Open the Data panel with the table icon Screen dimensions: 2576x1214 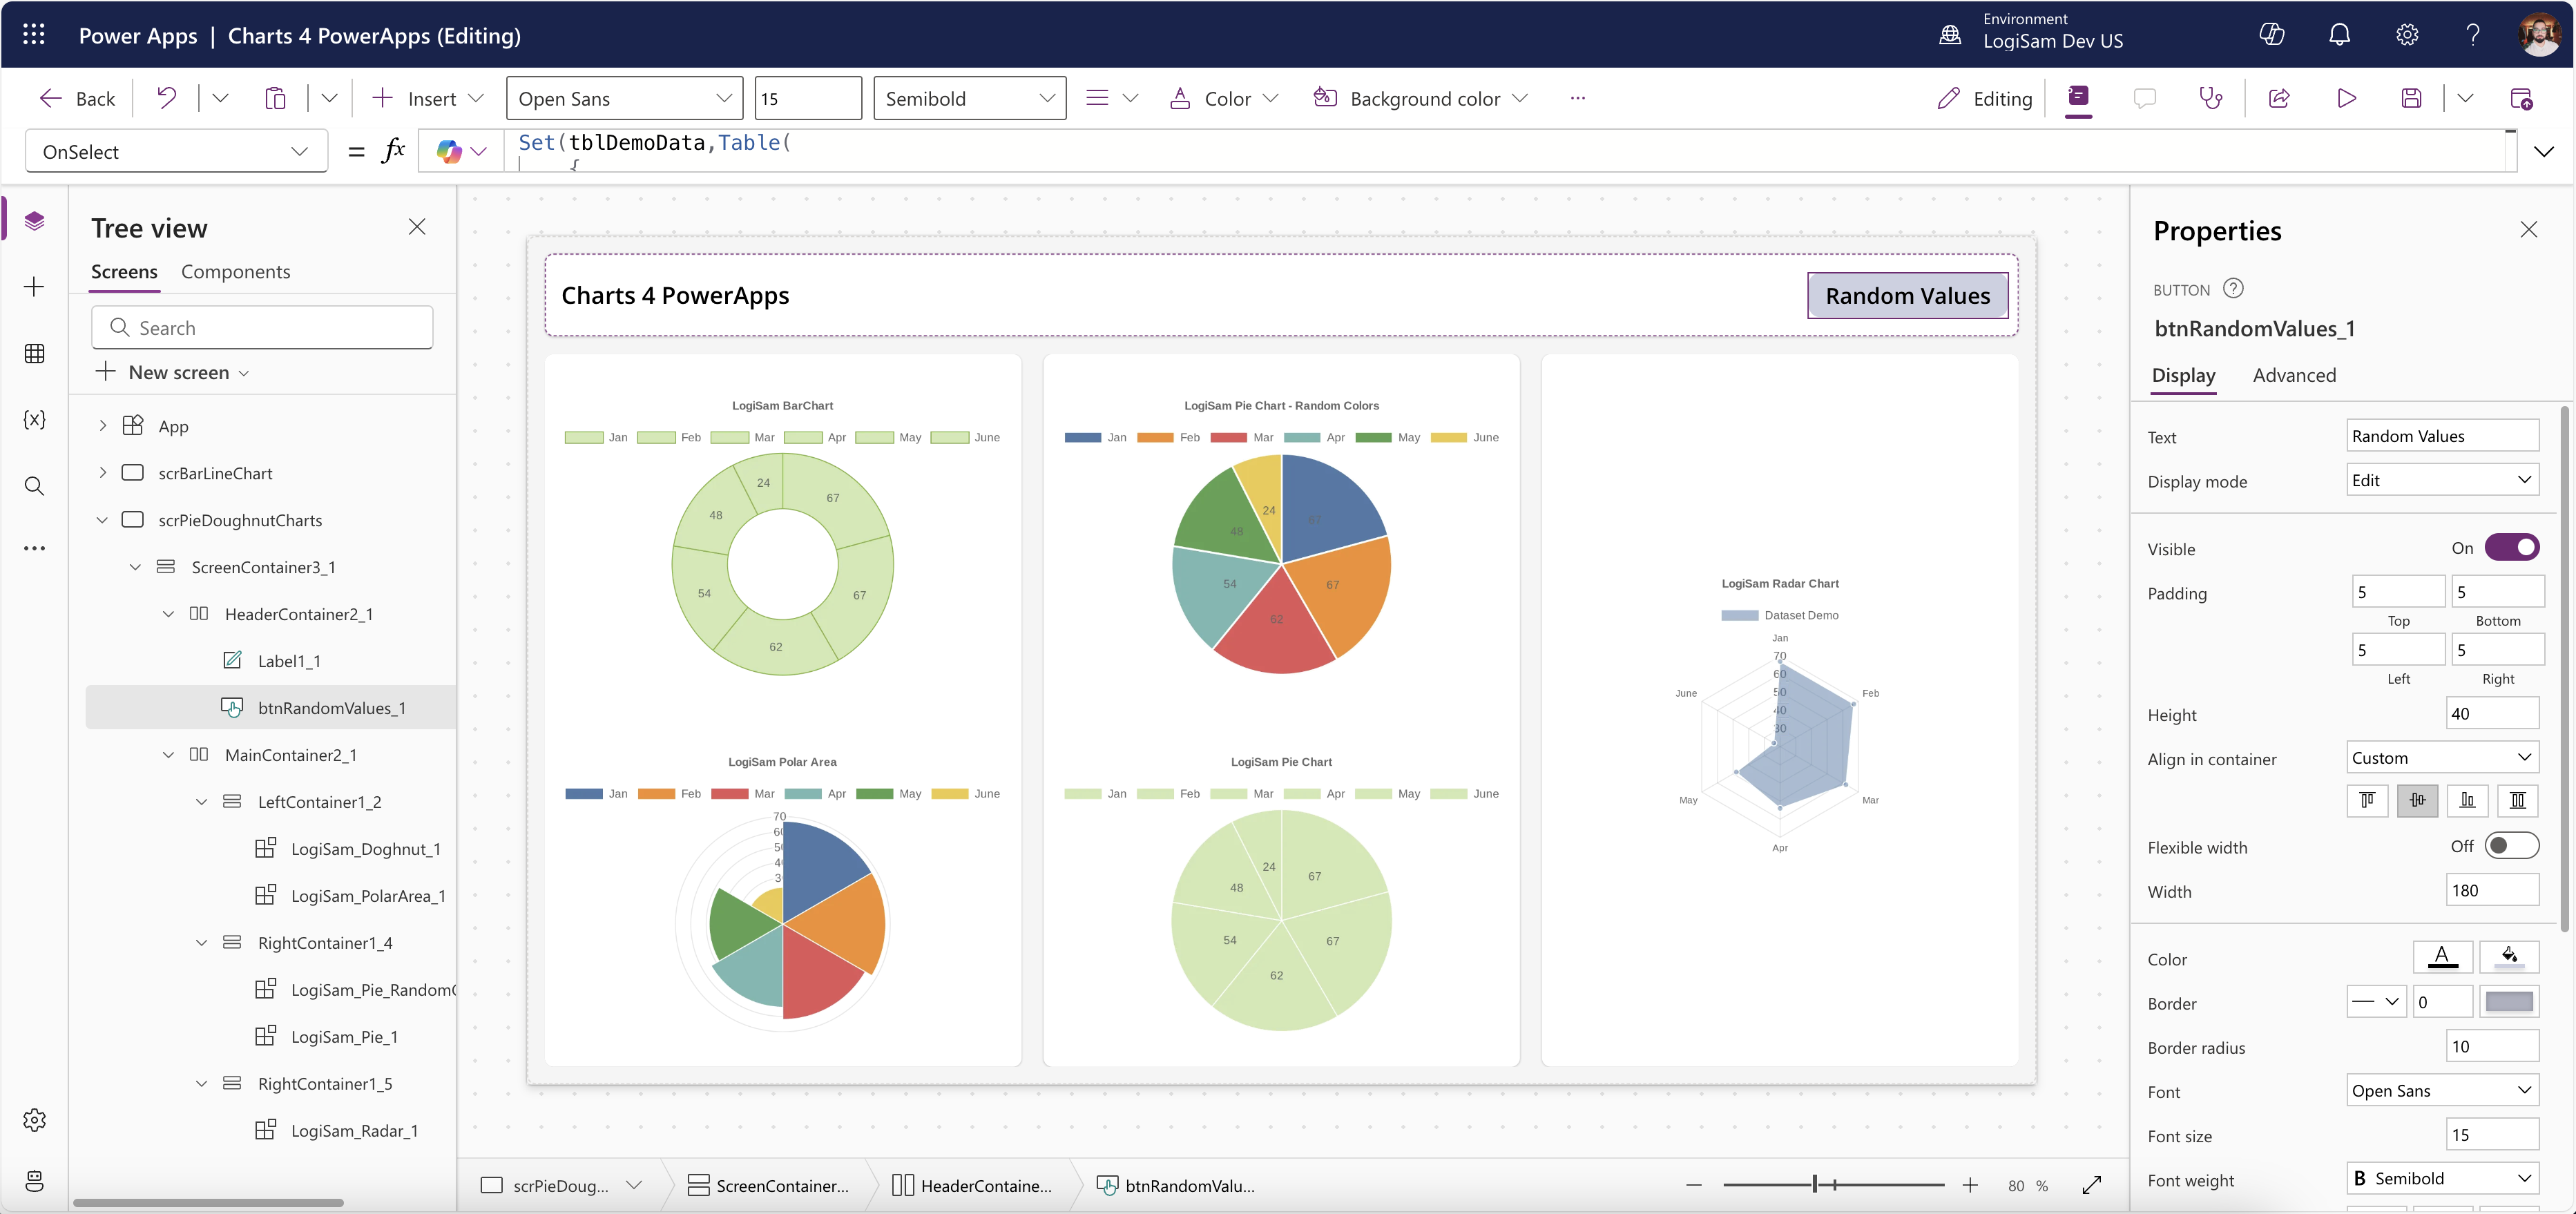(34, 353)
